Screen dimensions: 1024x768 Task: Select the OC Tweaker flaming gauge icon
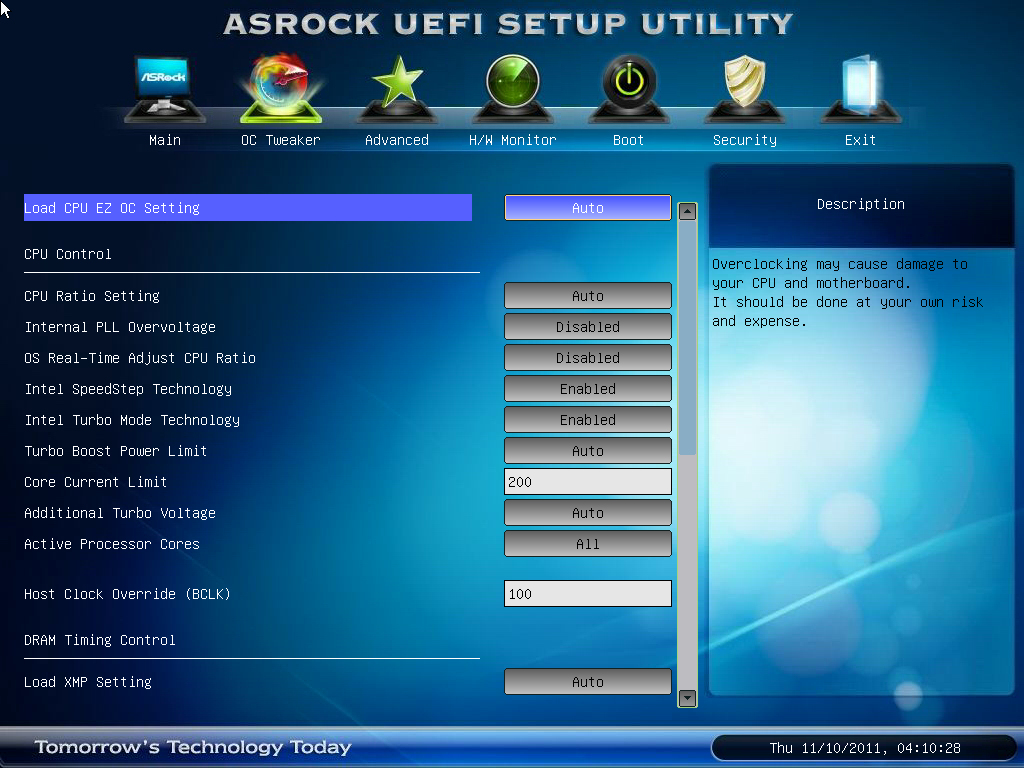coord(281,88)
